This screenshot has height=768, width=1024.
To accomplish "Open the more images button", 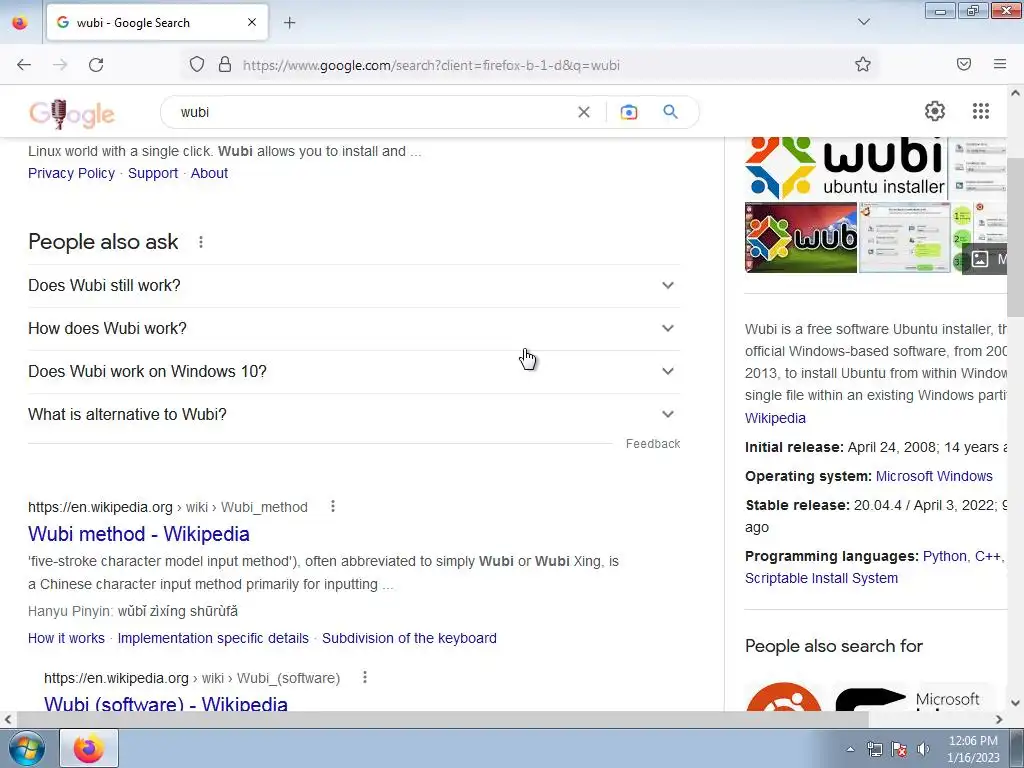I will point(985,259).
